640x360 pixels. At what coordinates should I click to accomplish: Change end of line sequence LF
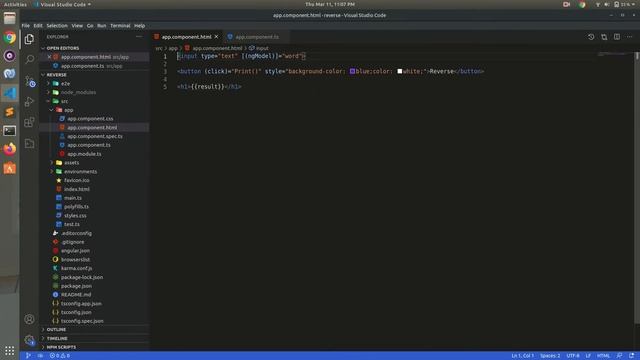pyautogui.click(x=588, y=356)
